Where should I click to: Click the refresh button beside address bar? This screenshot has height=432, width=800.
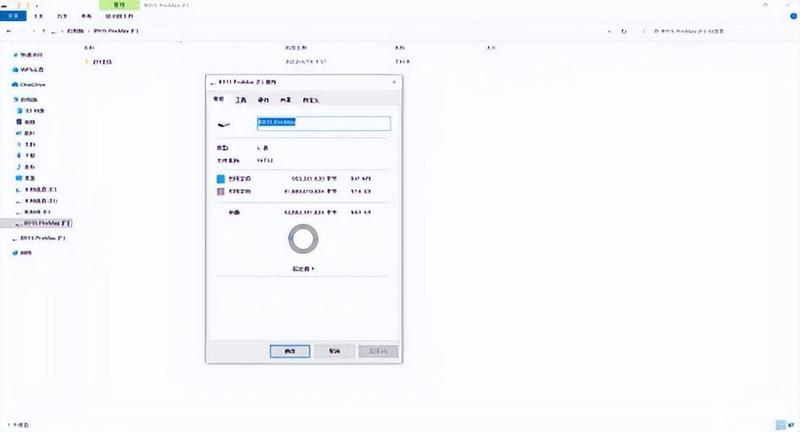pos(623,32)
